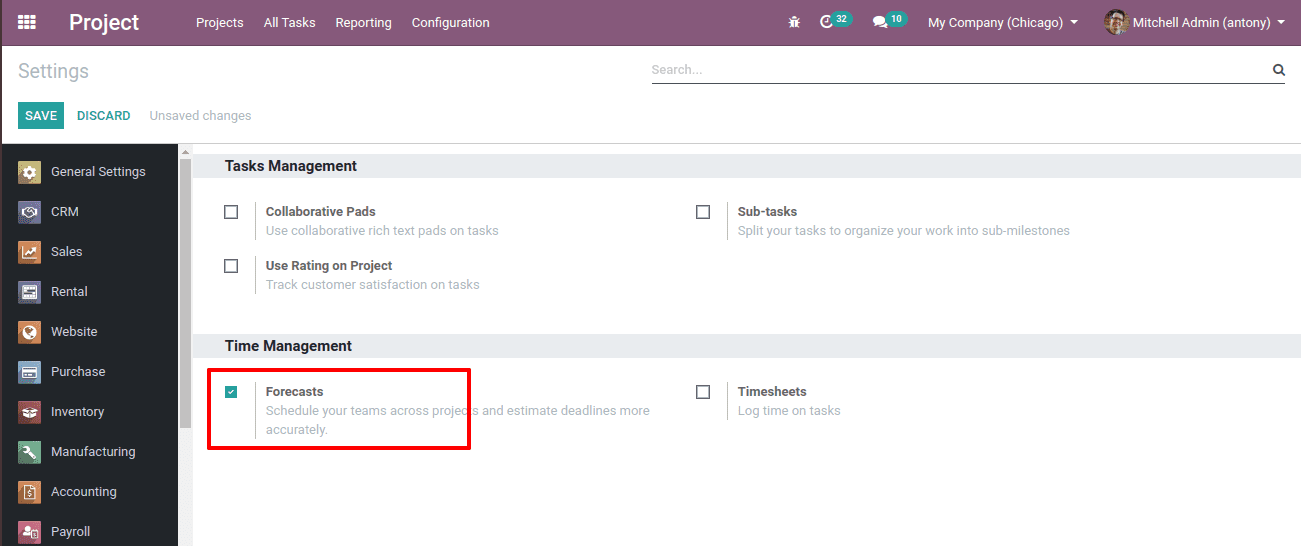The image size is (1301, 546).
Task: Click the Settings page title
Action: 54,71
